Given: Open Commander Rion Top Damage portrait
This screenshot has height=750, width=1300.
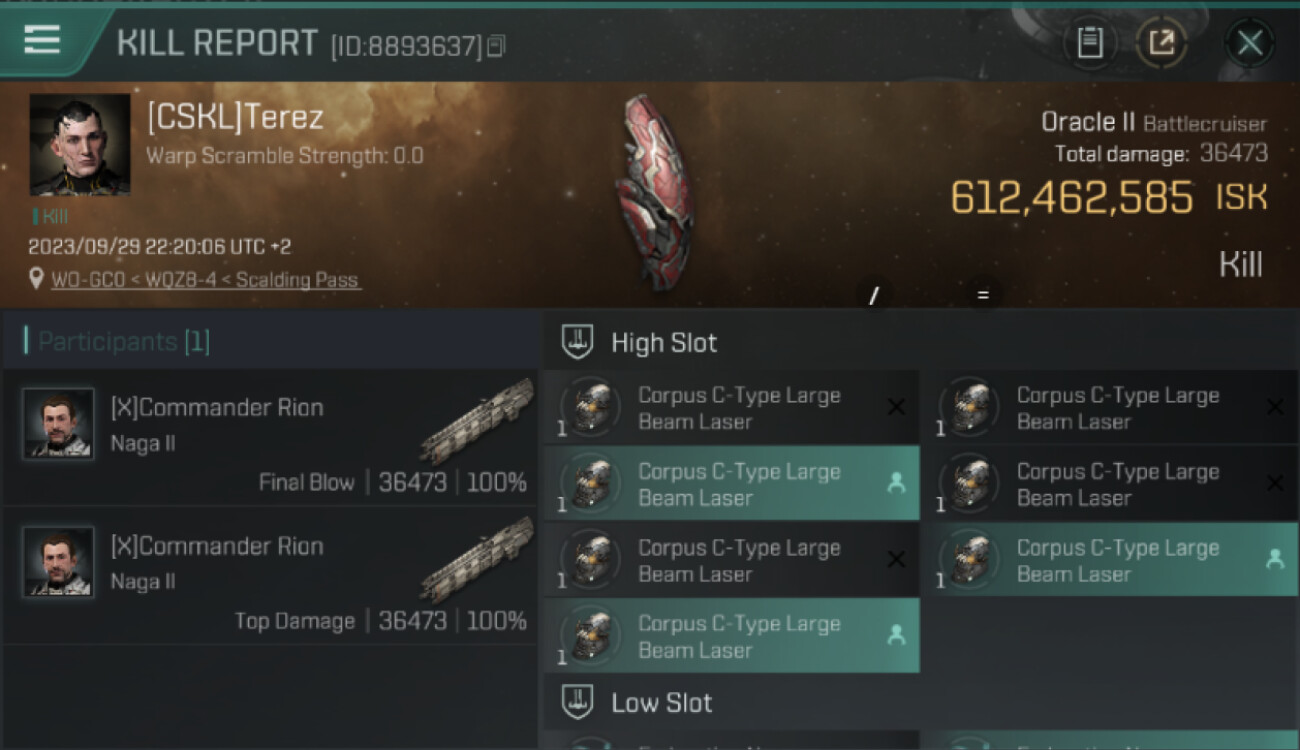Looking at the screenshot, I should click(x=58, y=562).
